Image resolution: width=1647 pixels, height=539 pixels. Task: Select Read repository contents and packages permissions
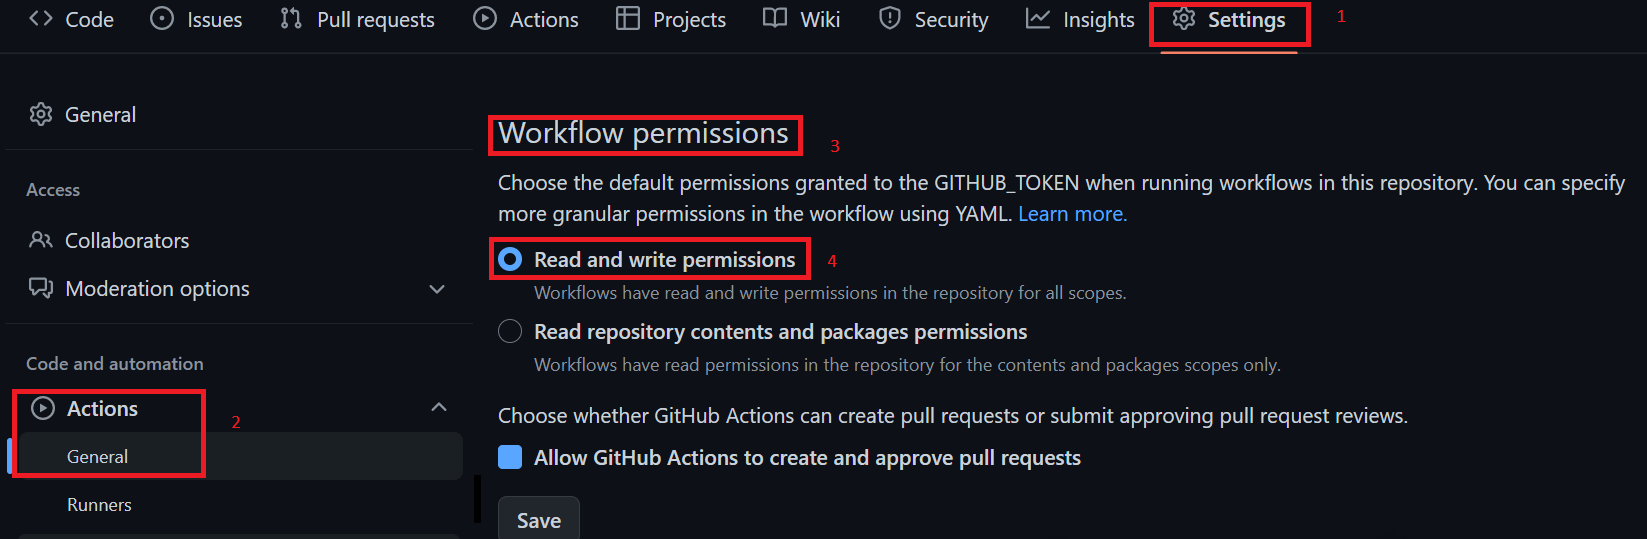pos(510,332)
